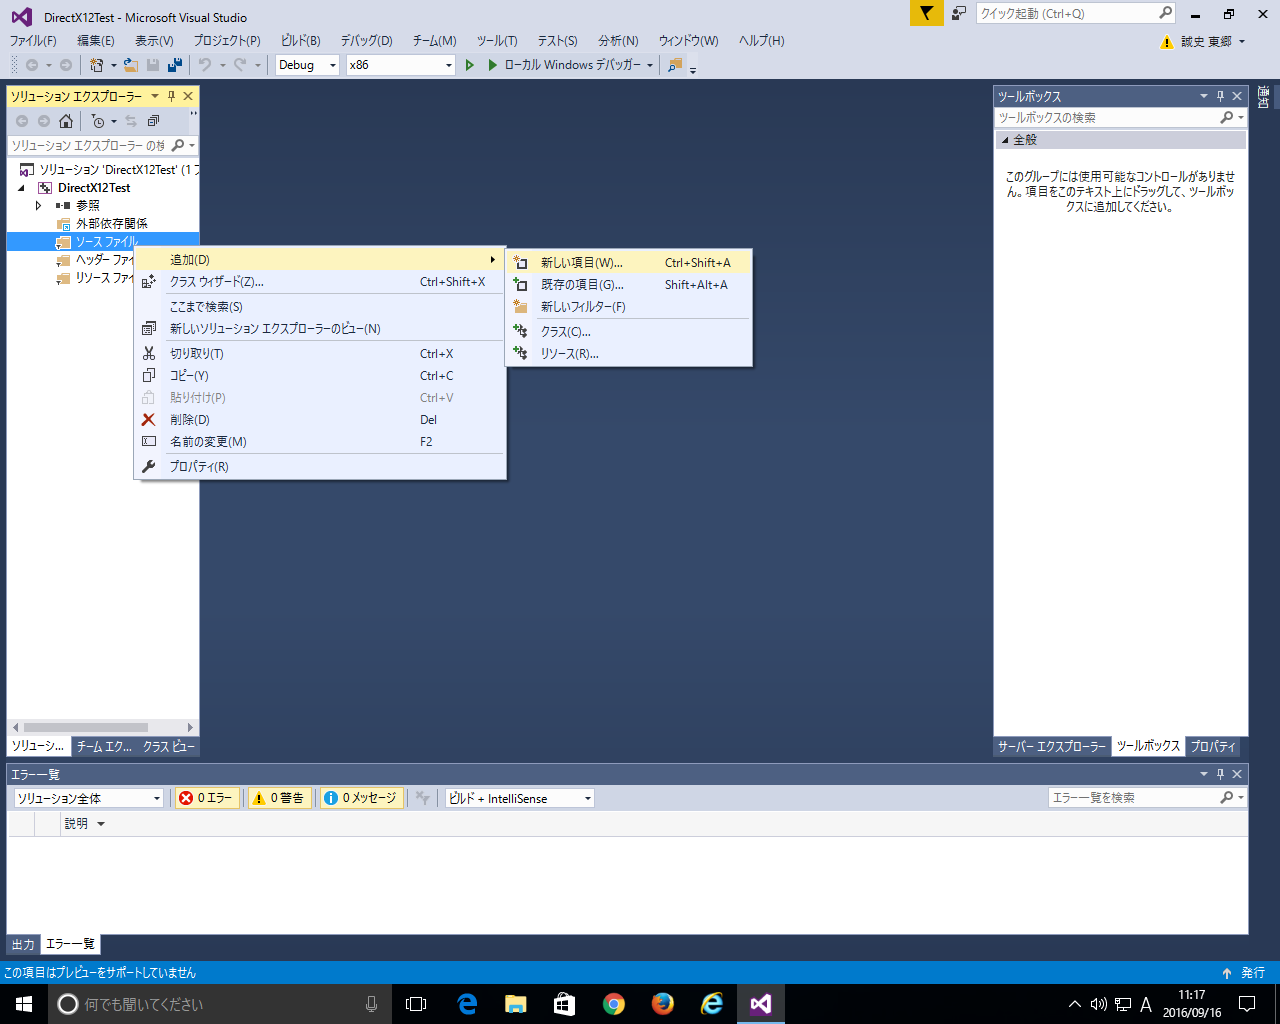Click the Solution Explorer Home icon
1280x1024 pixels.
[66, 121]
